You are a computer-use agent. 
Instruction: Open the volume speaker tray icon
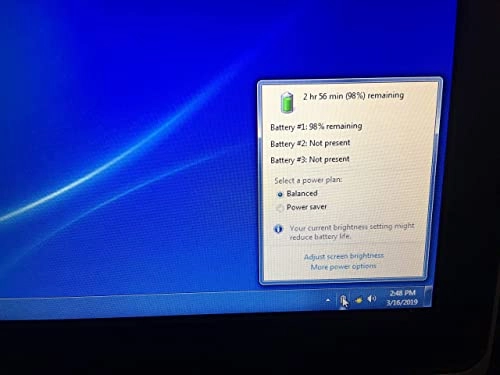(372, 299)
